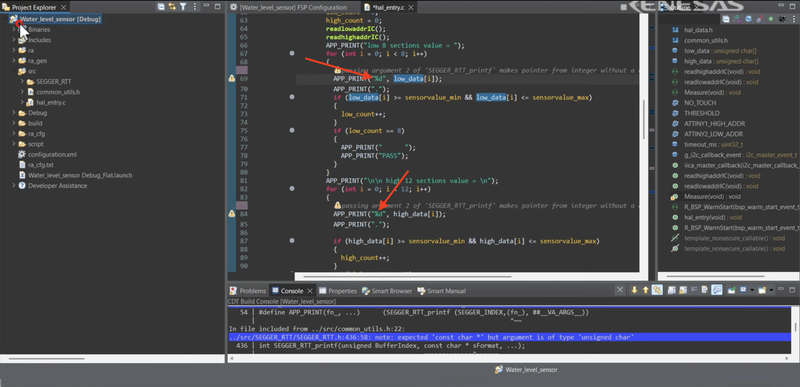Open the Project Explorer filter icon
The width and height of the screenshot is (800, 387).
point(183,7)
